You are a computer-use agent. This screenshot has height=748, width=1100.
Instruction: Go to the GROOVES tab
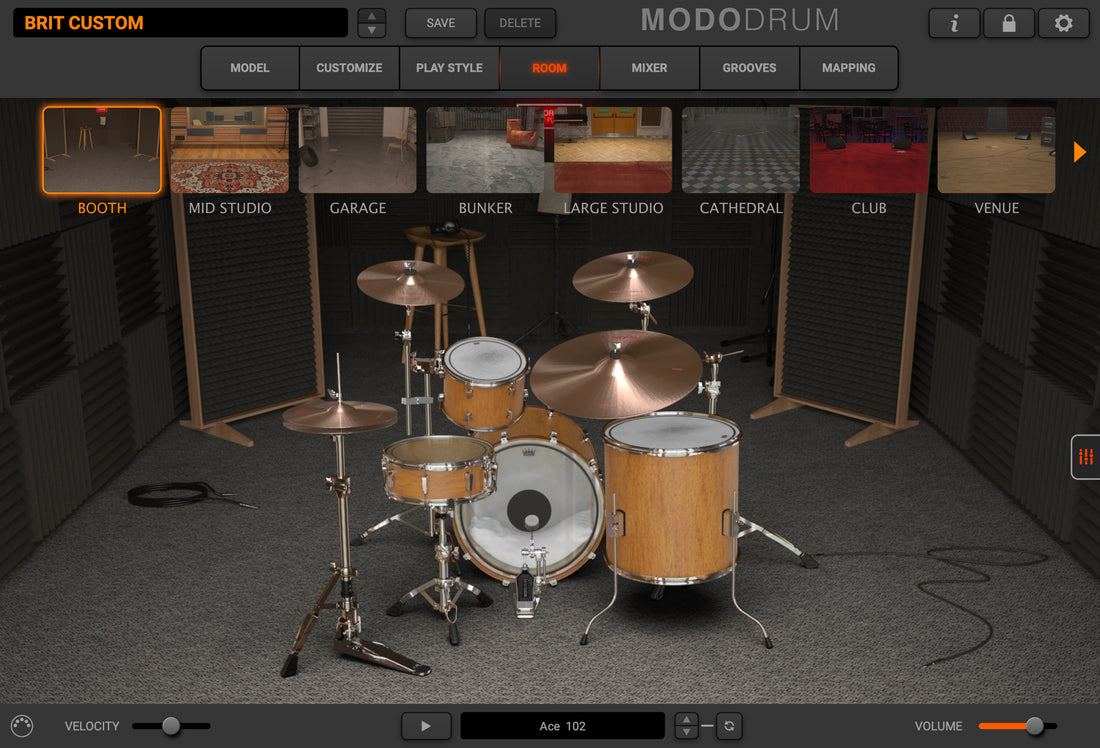pyautogui.click(x=749, y=68)
